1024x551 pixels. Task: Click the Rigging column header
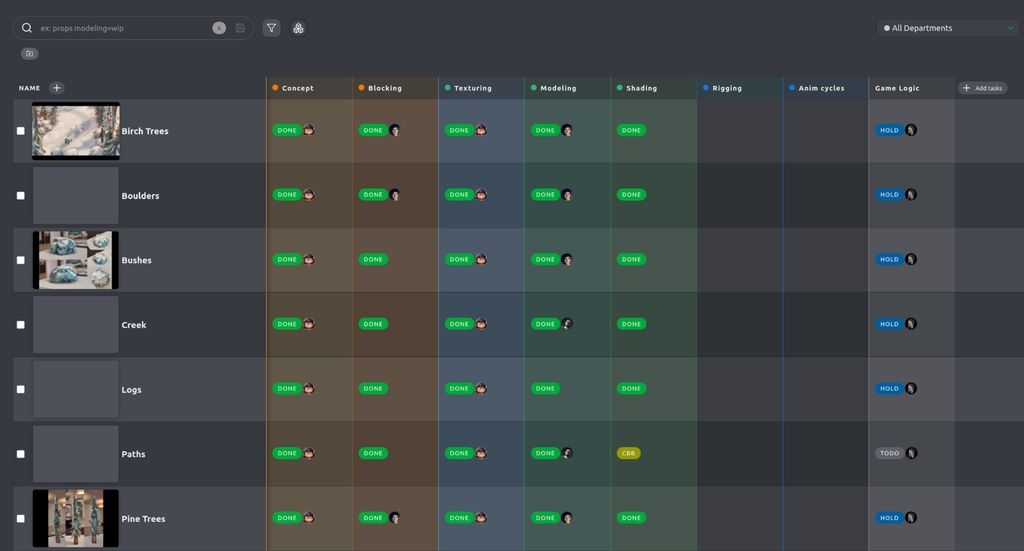pos(727,88)
